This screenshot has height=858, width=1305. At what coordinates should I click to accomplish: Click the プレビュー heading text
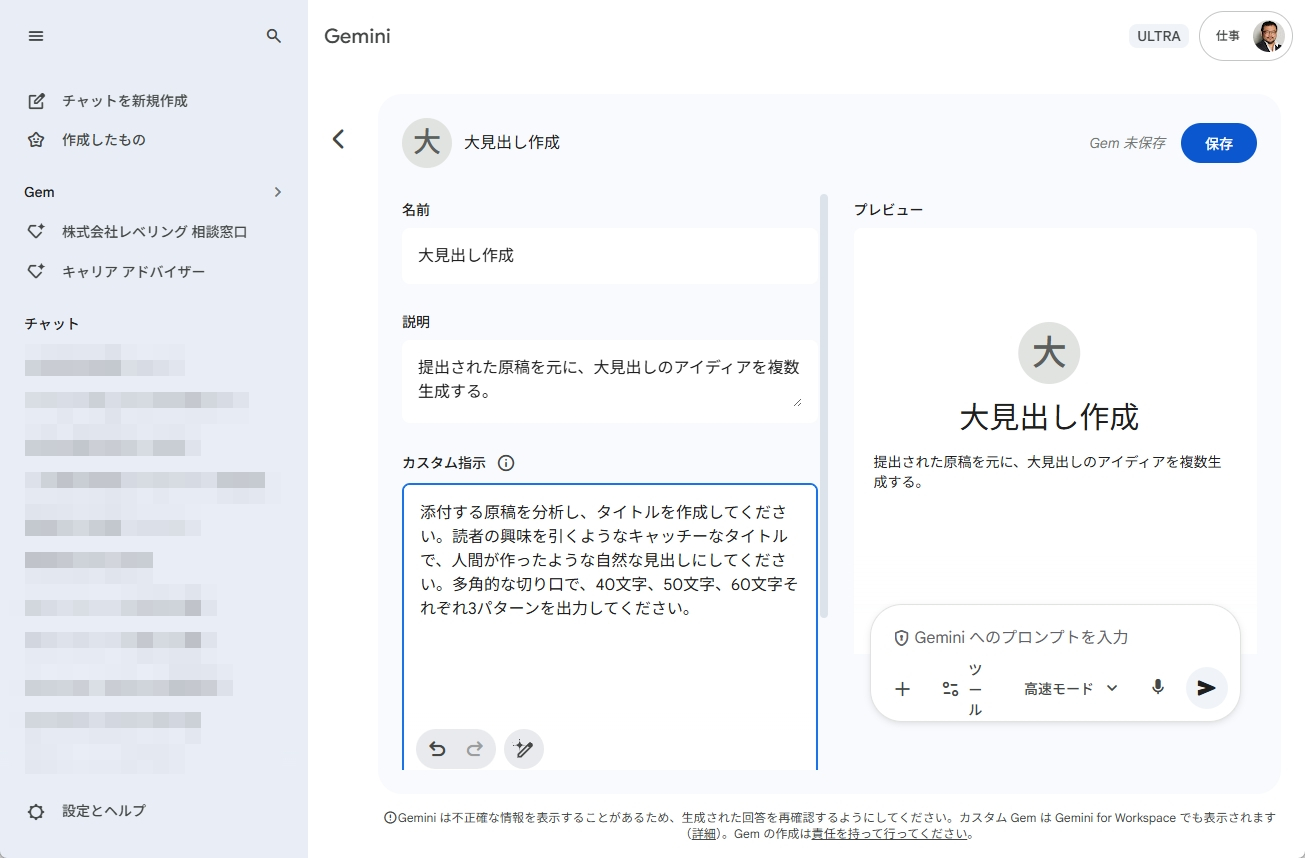coord(888,210)
